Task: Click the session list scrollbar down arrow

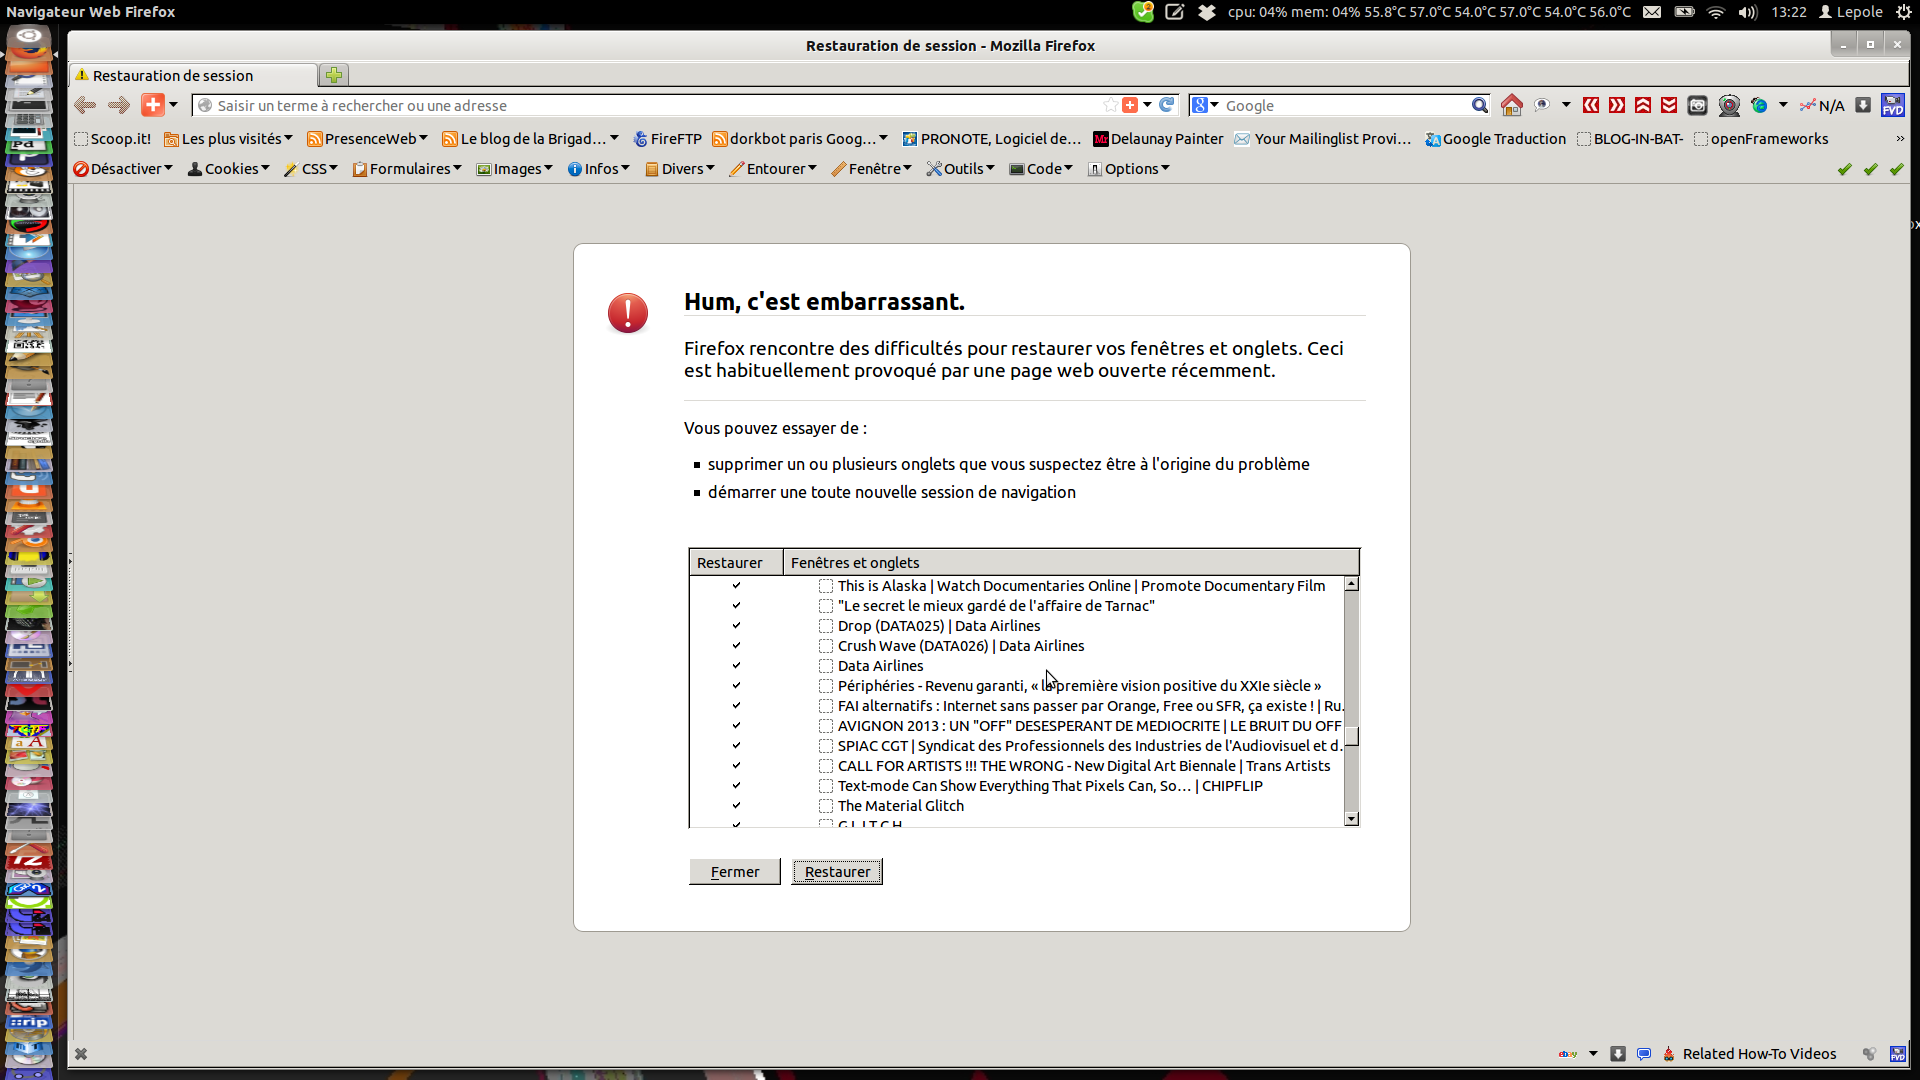Action: [1352, 819]
